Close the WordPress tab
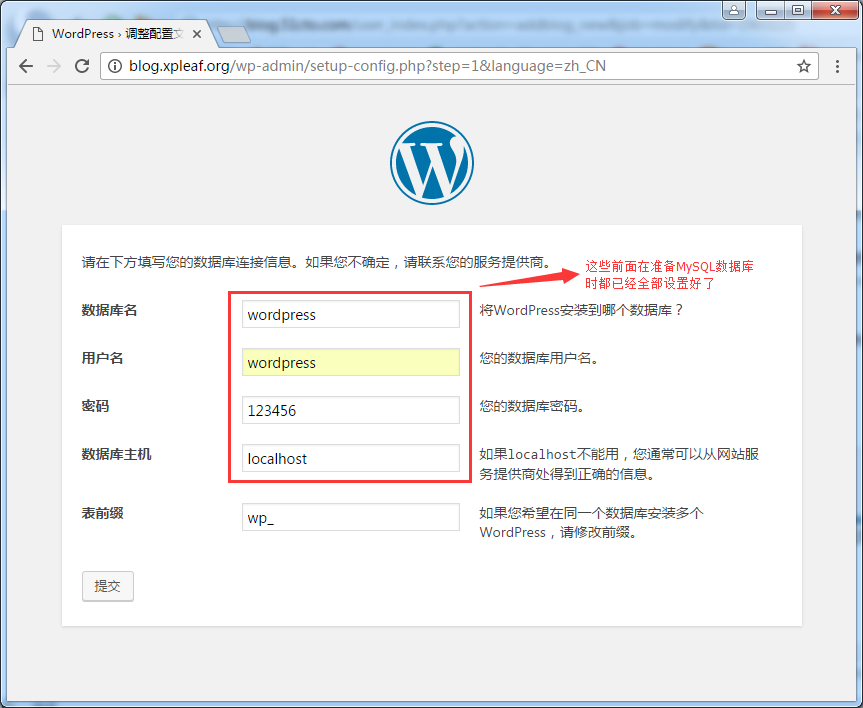 196,34
